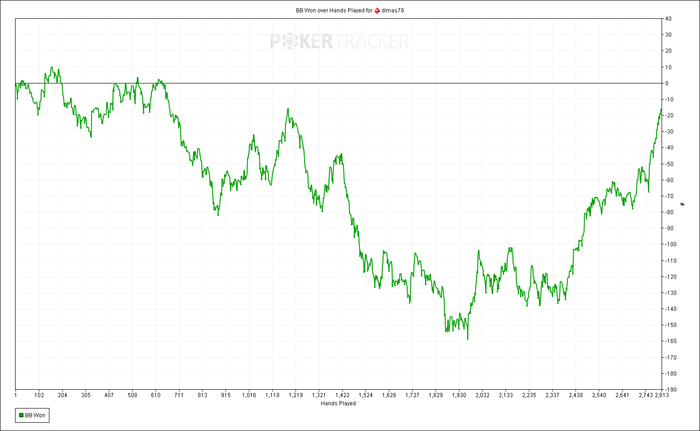Image resolution: width=700 pixels, height=431 pixels.
Task: Click the BB Won legend entry
Action: (x=32, y=415)
